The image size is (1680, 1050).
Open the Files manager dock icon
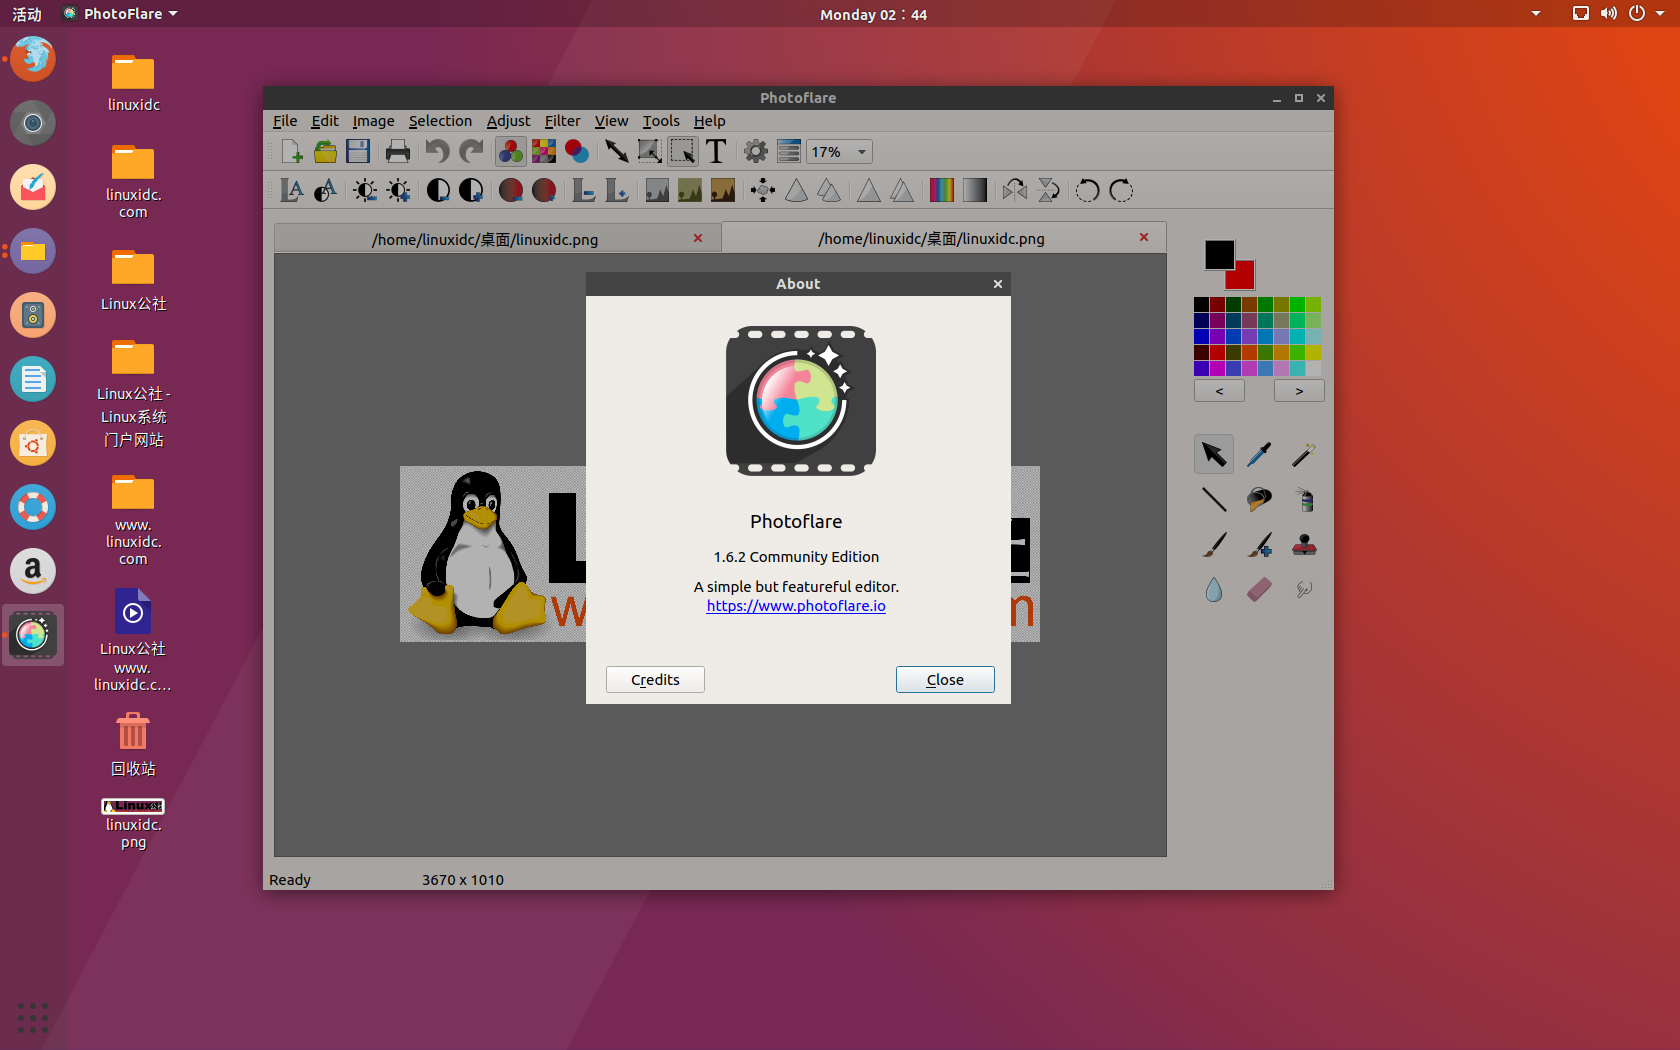tap(33, 251)
